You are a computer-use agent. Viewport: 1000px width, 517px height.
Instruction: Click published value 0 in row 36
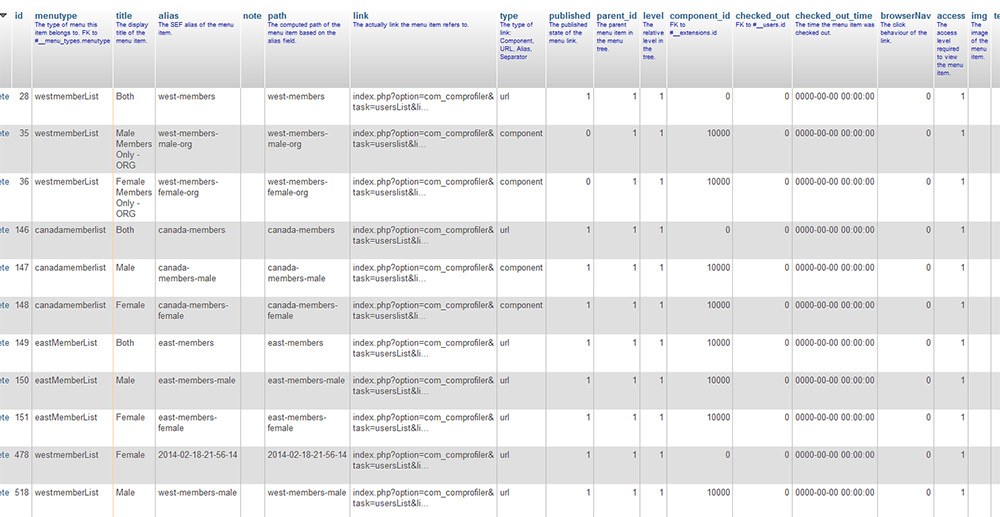tap(588, 182)
